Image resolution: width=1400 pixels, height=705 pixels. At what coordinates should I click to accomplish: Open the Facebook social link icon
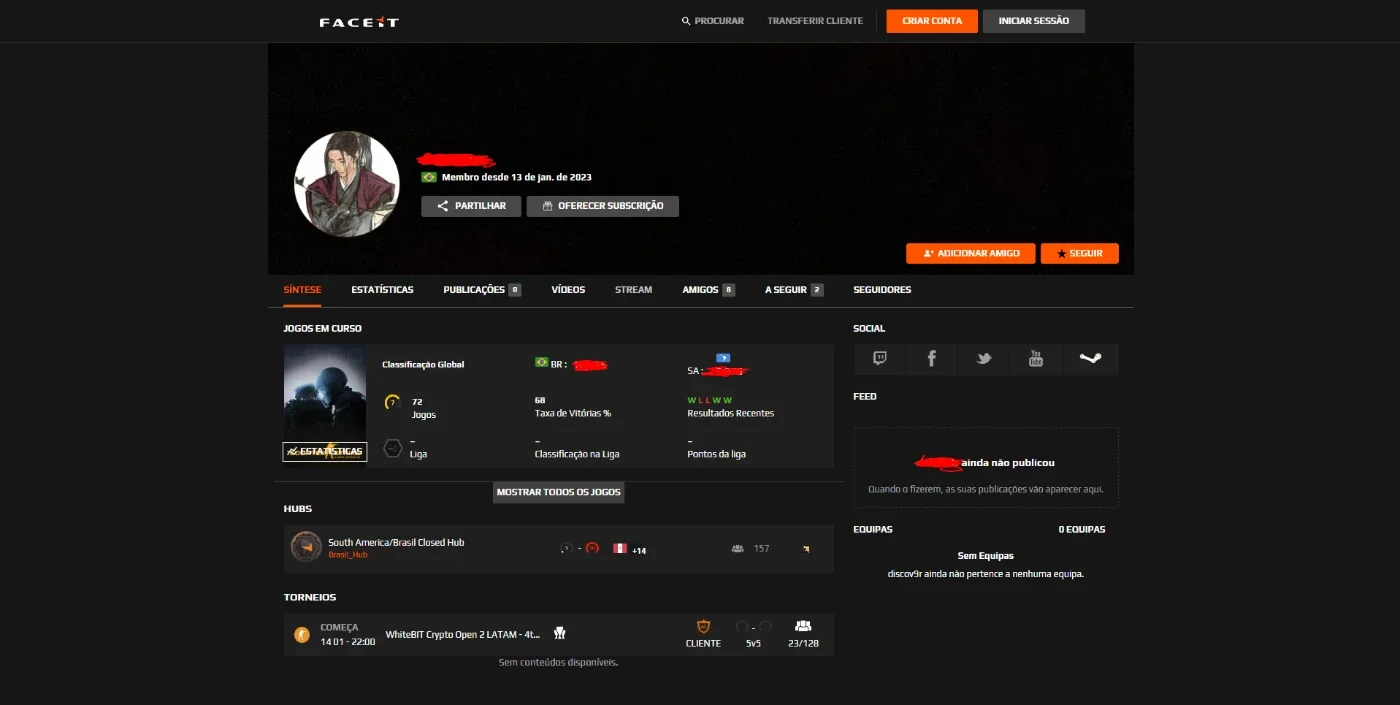932,359
